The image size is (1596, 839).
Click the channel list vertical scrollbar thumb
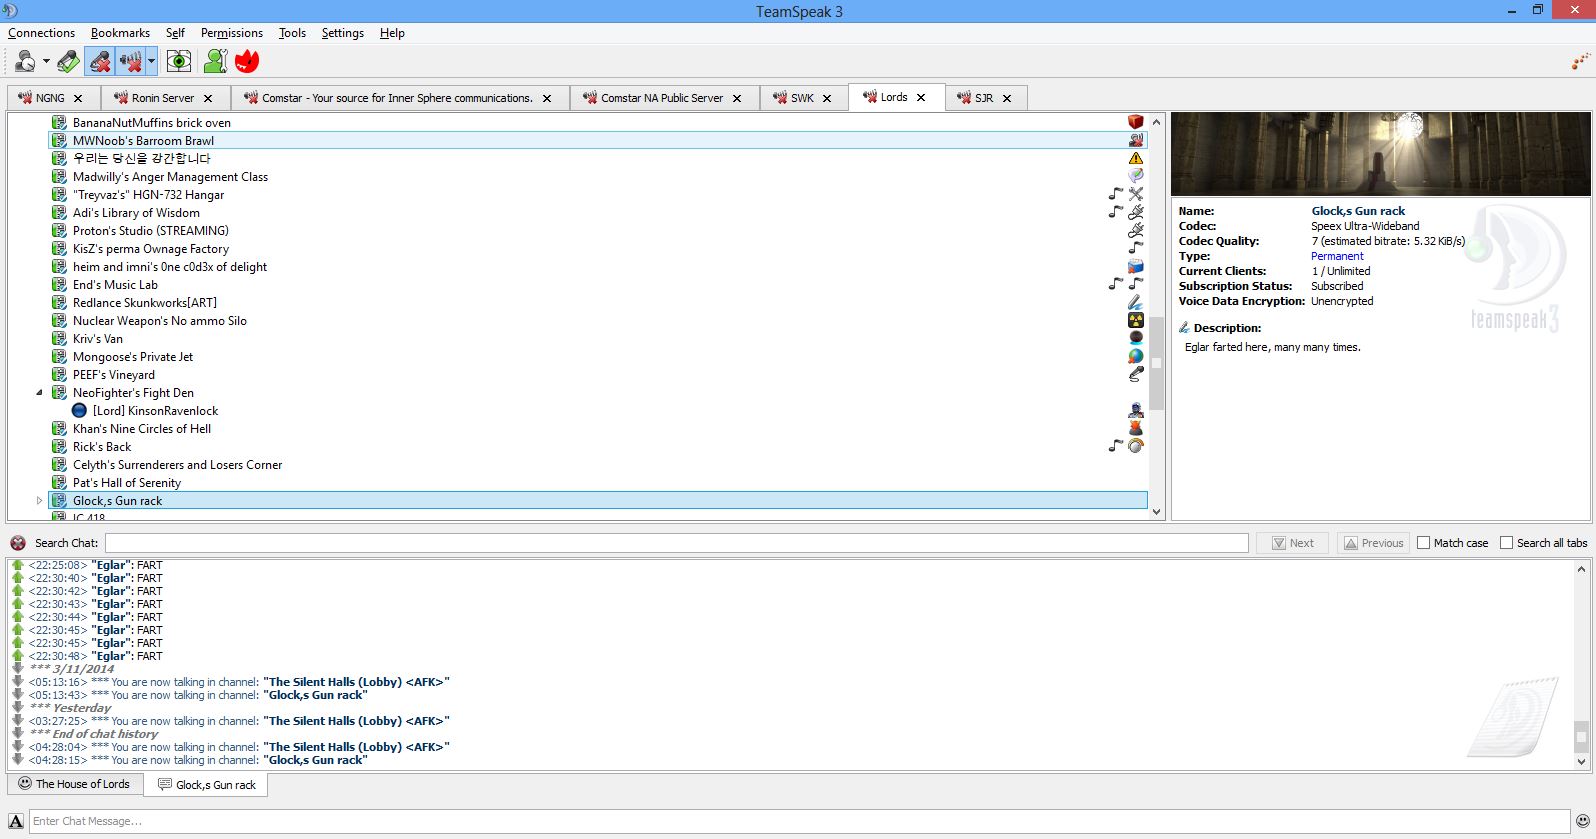(x=1157, y=364)
